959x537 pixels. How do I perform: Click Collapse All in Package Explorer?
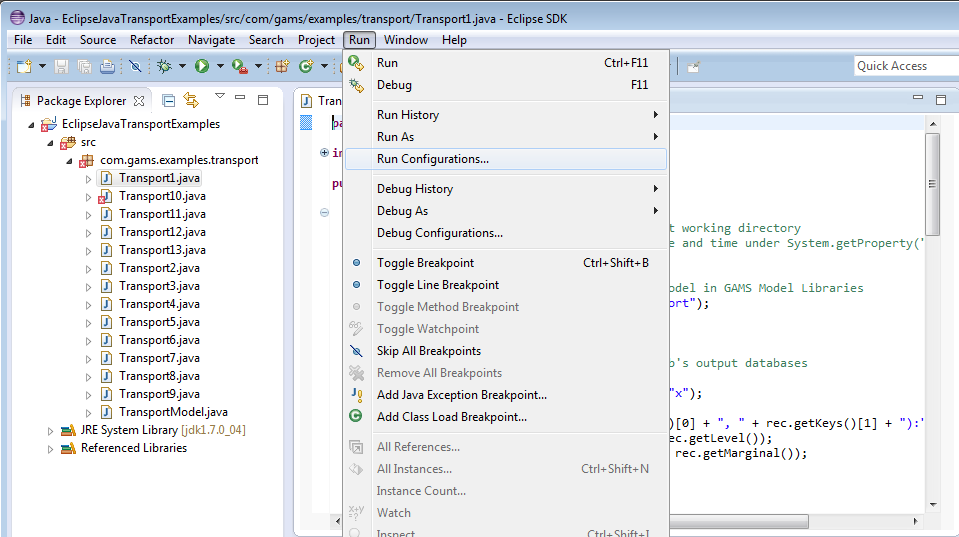169,100
